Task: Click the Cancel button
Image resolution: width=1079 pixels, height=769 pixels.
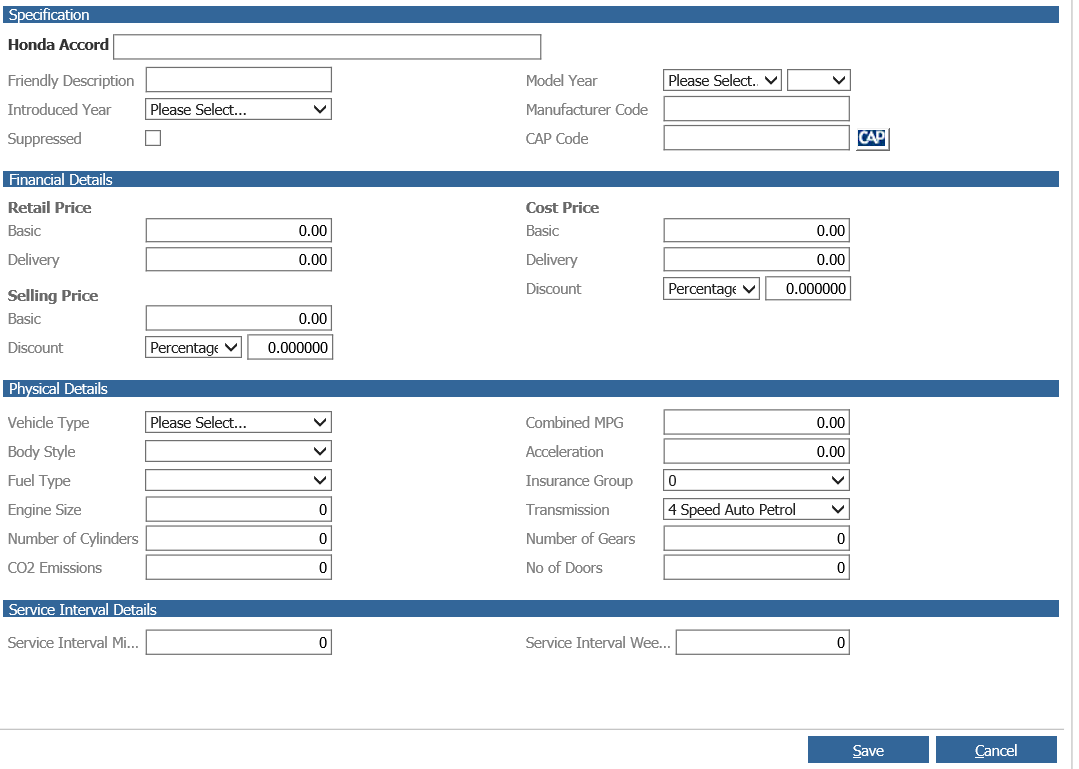Action: pos(996,749)
